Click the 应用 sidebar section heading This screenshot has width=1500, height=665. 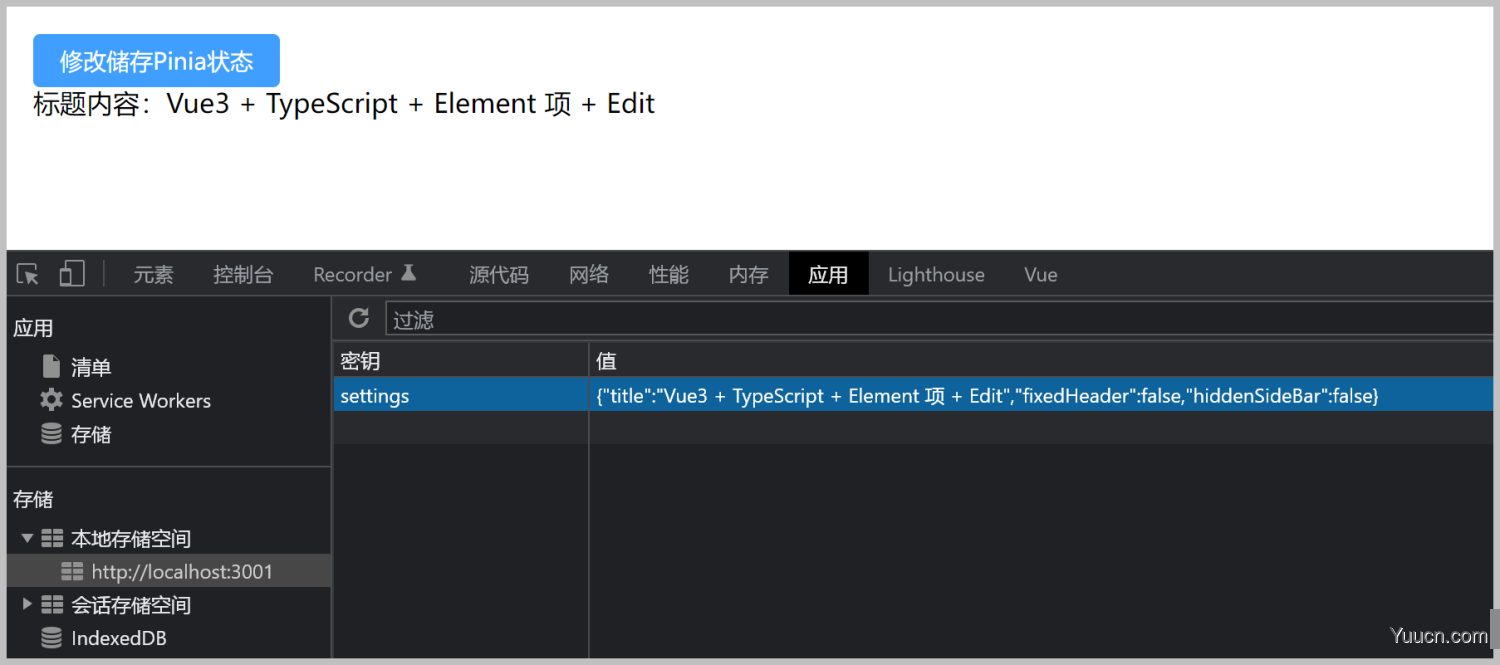[x=33, y=329]
